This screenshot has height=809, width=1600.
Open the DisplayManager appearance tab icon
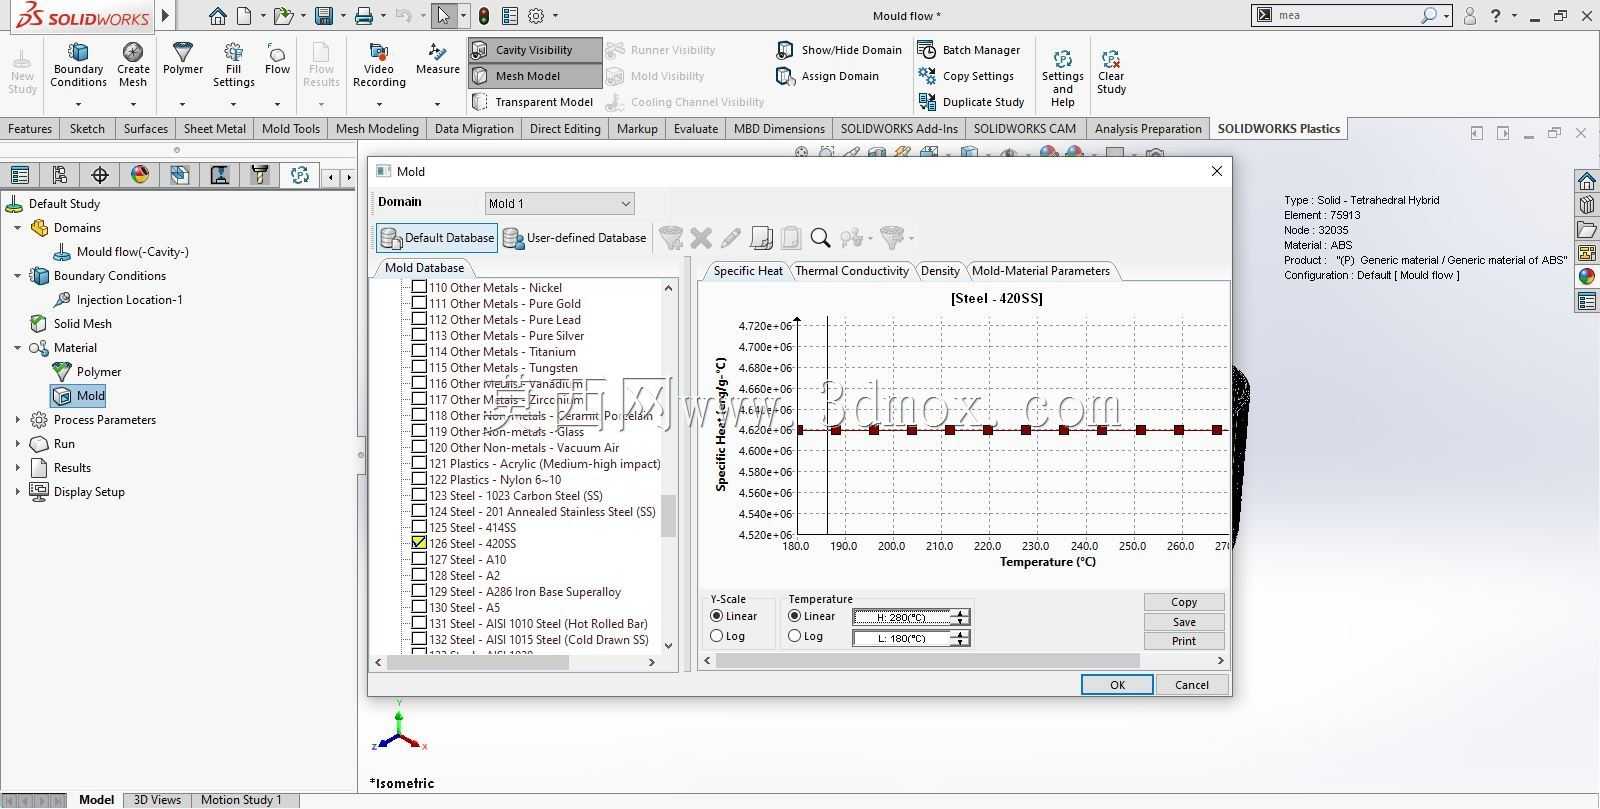tap(140, 175)
